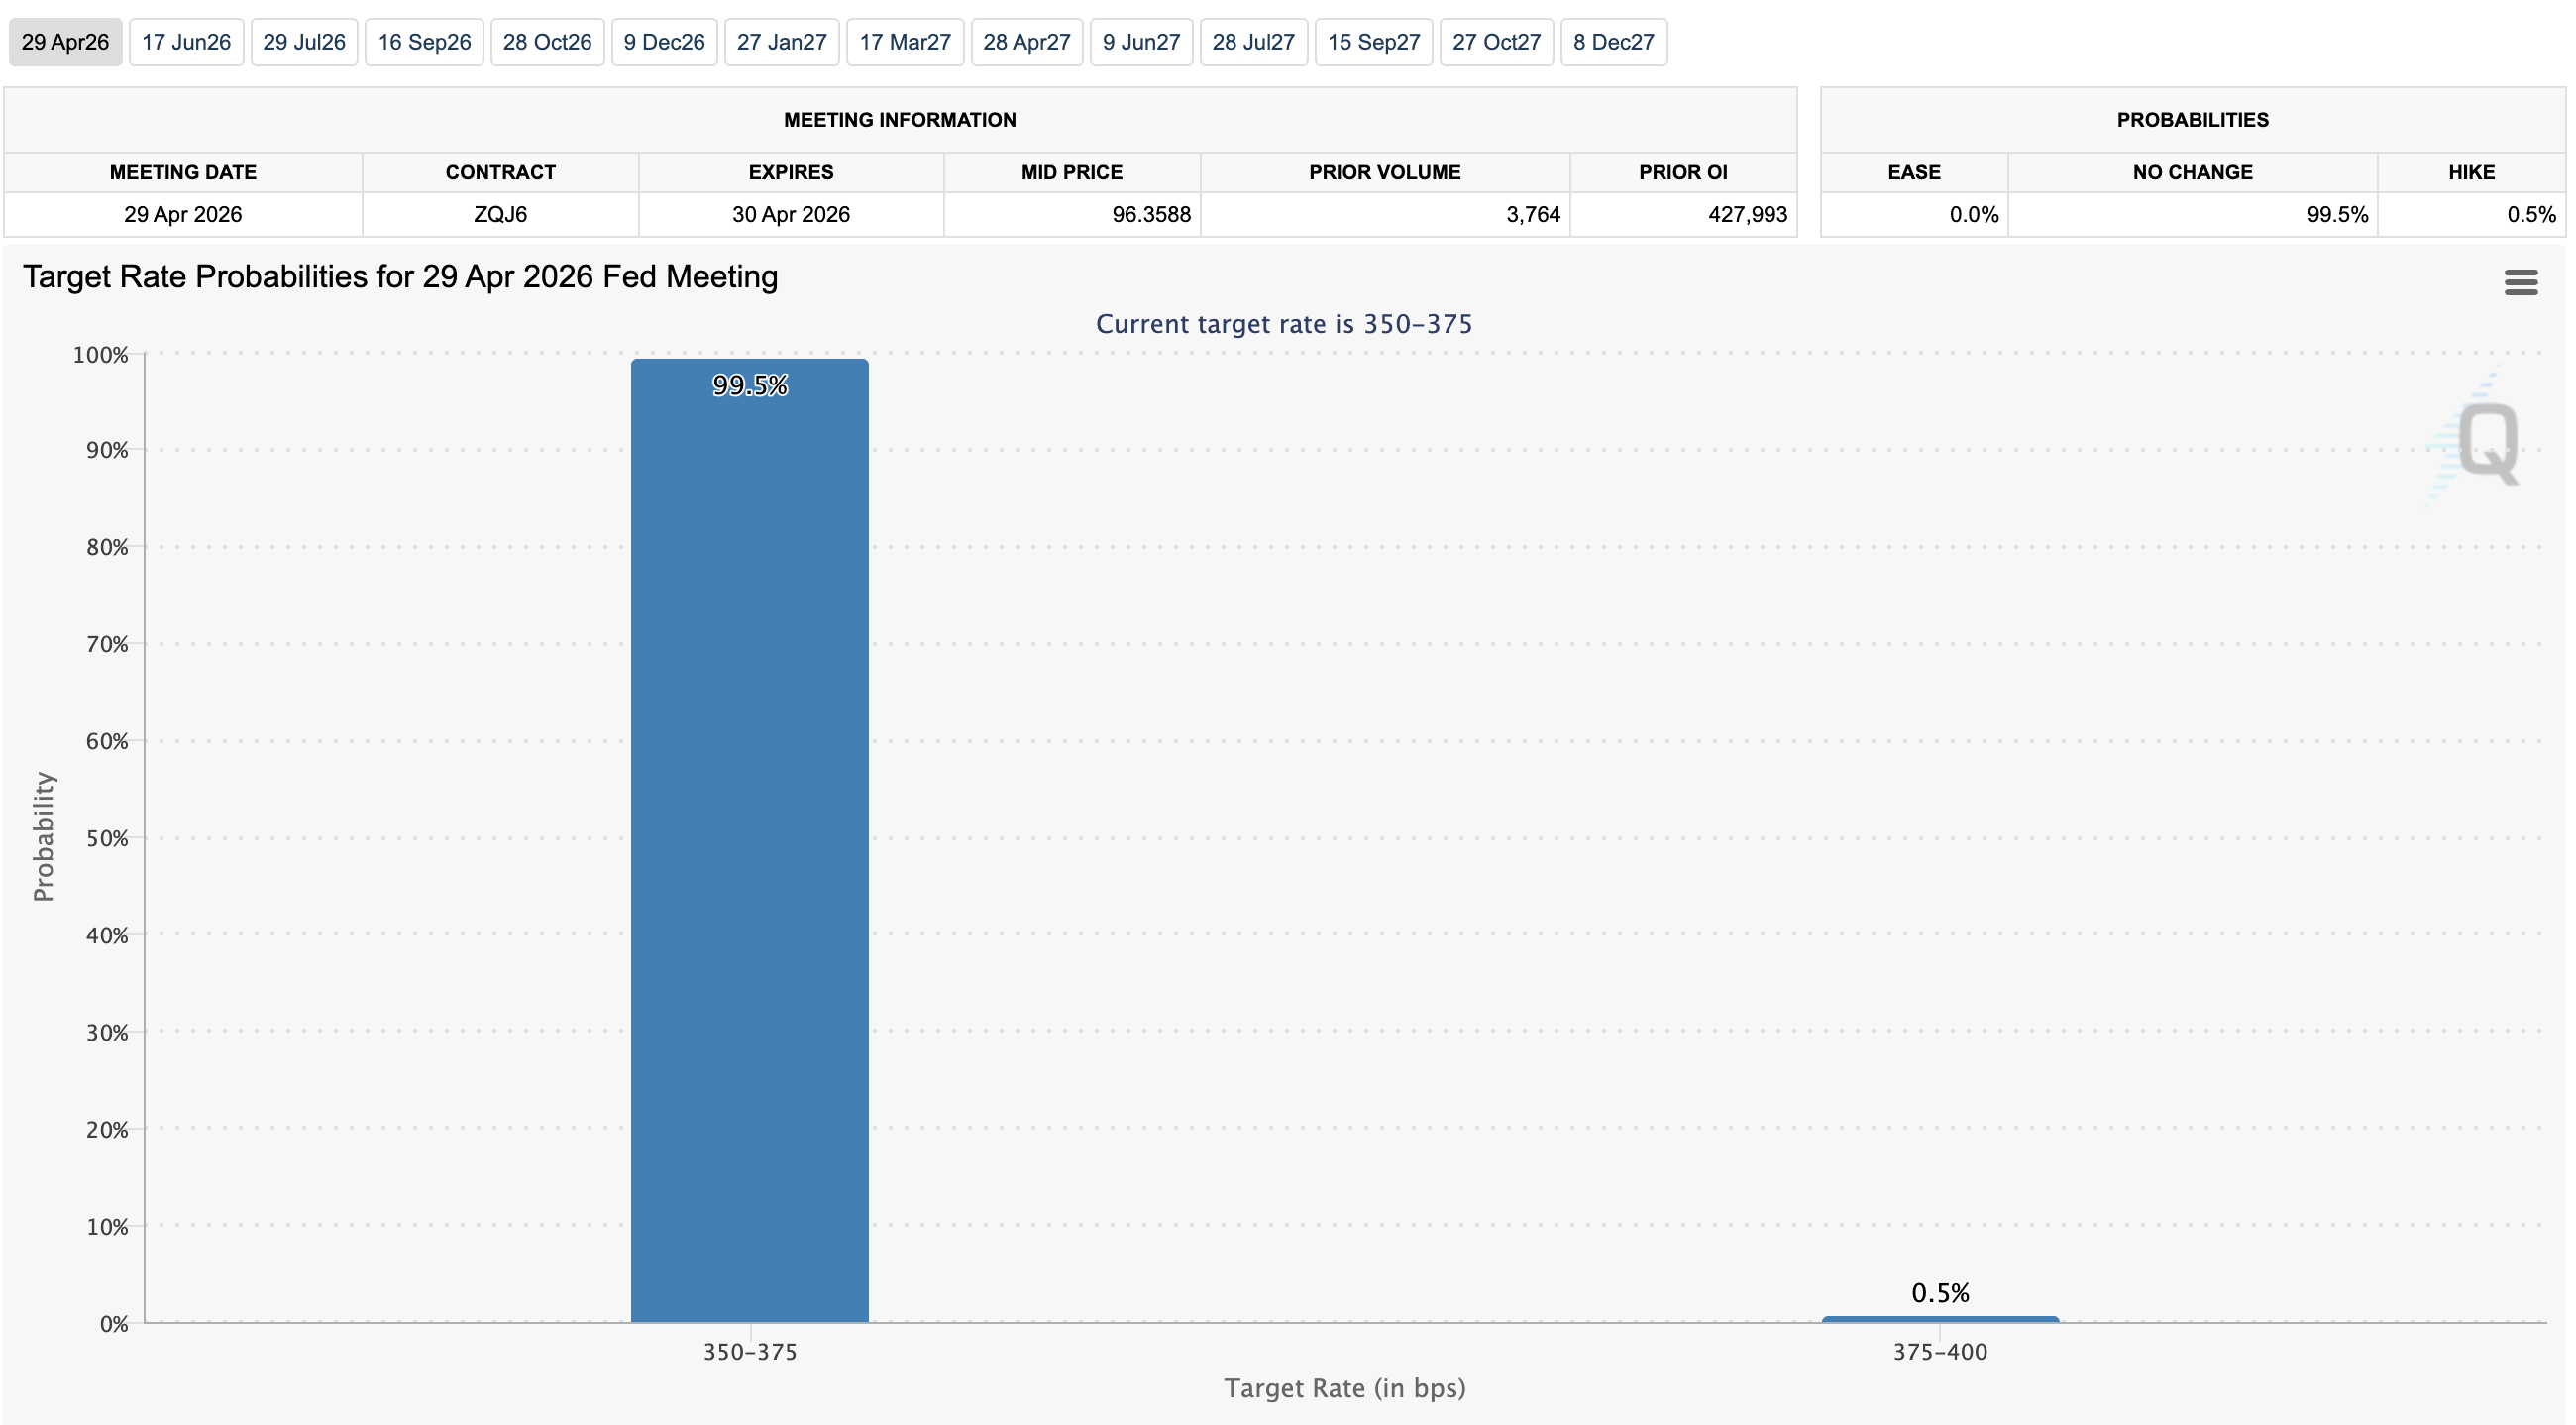The height and width of the screenshot is (1425, 2576).
Task: Open the 8 Dec27 meeting tab
Action: [1613, 42]
